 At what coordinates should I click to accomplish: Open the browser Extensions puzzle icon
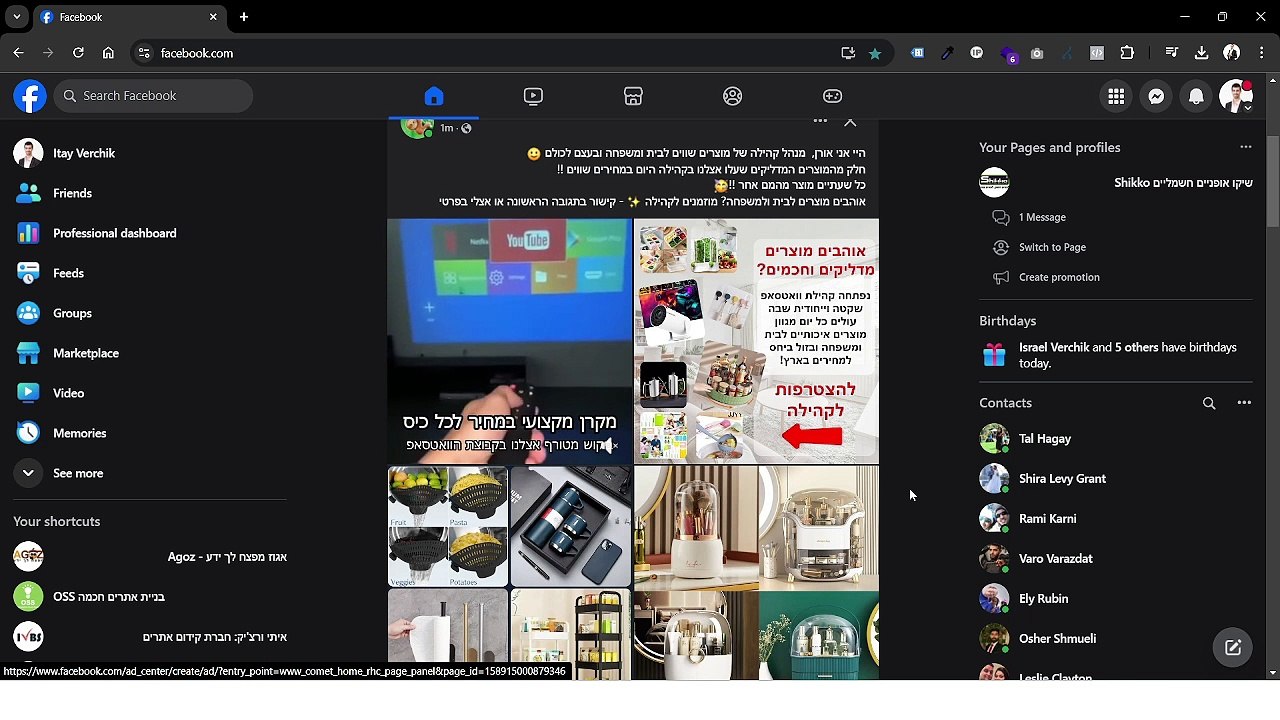[x=1127, y=53]
